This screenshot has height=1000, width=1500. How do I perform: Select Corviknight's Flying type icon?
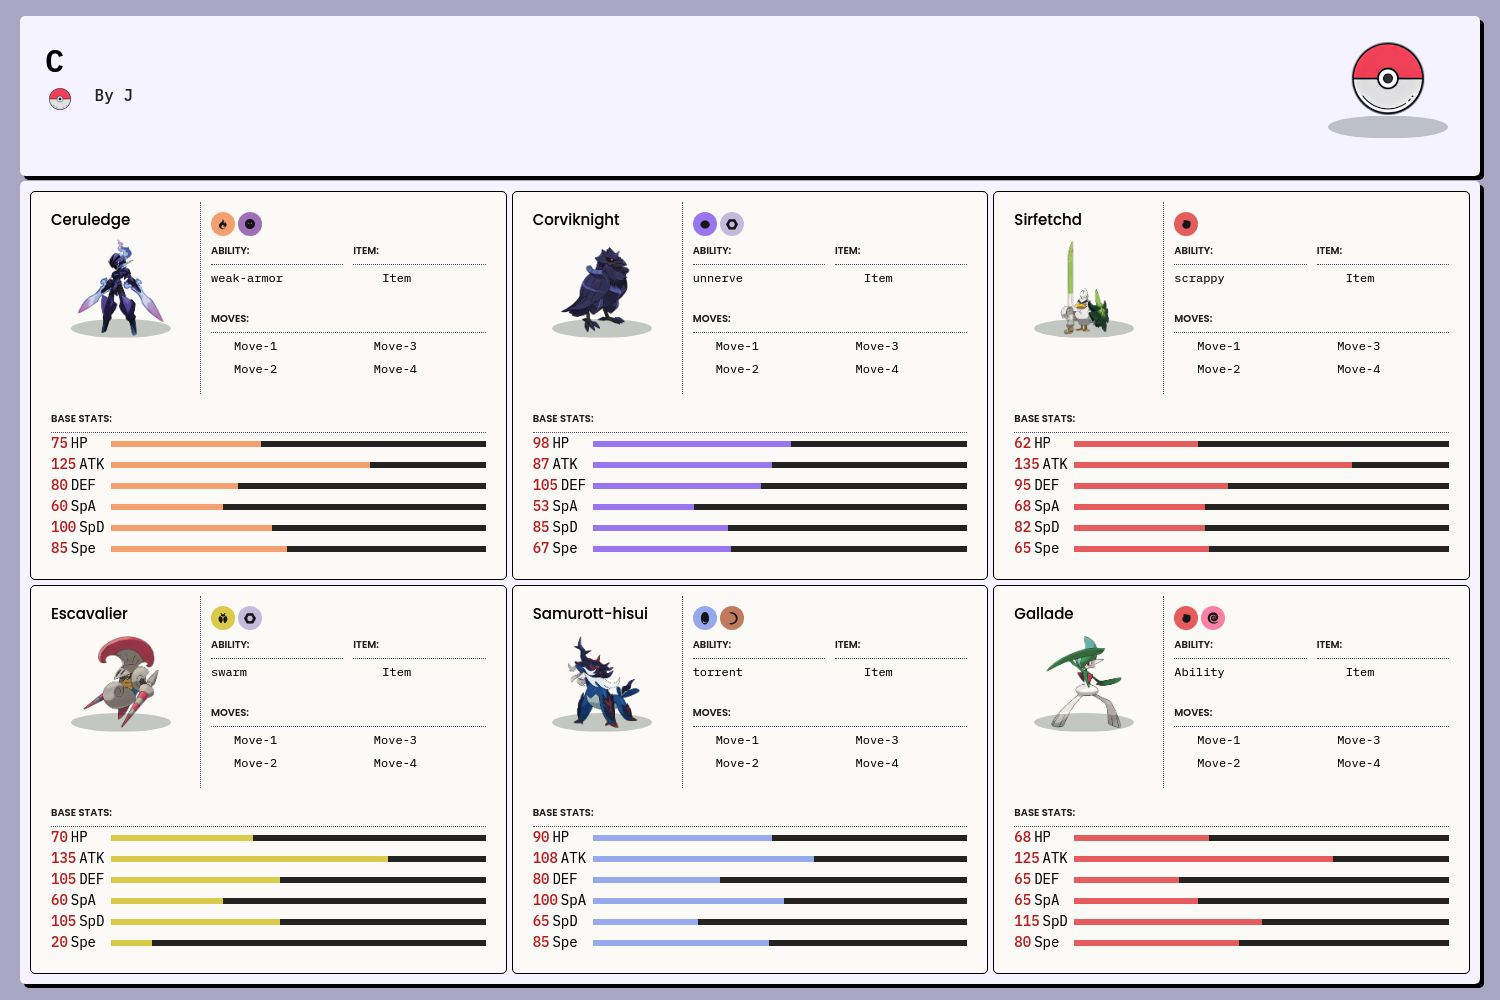coord(705,224)
